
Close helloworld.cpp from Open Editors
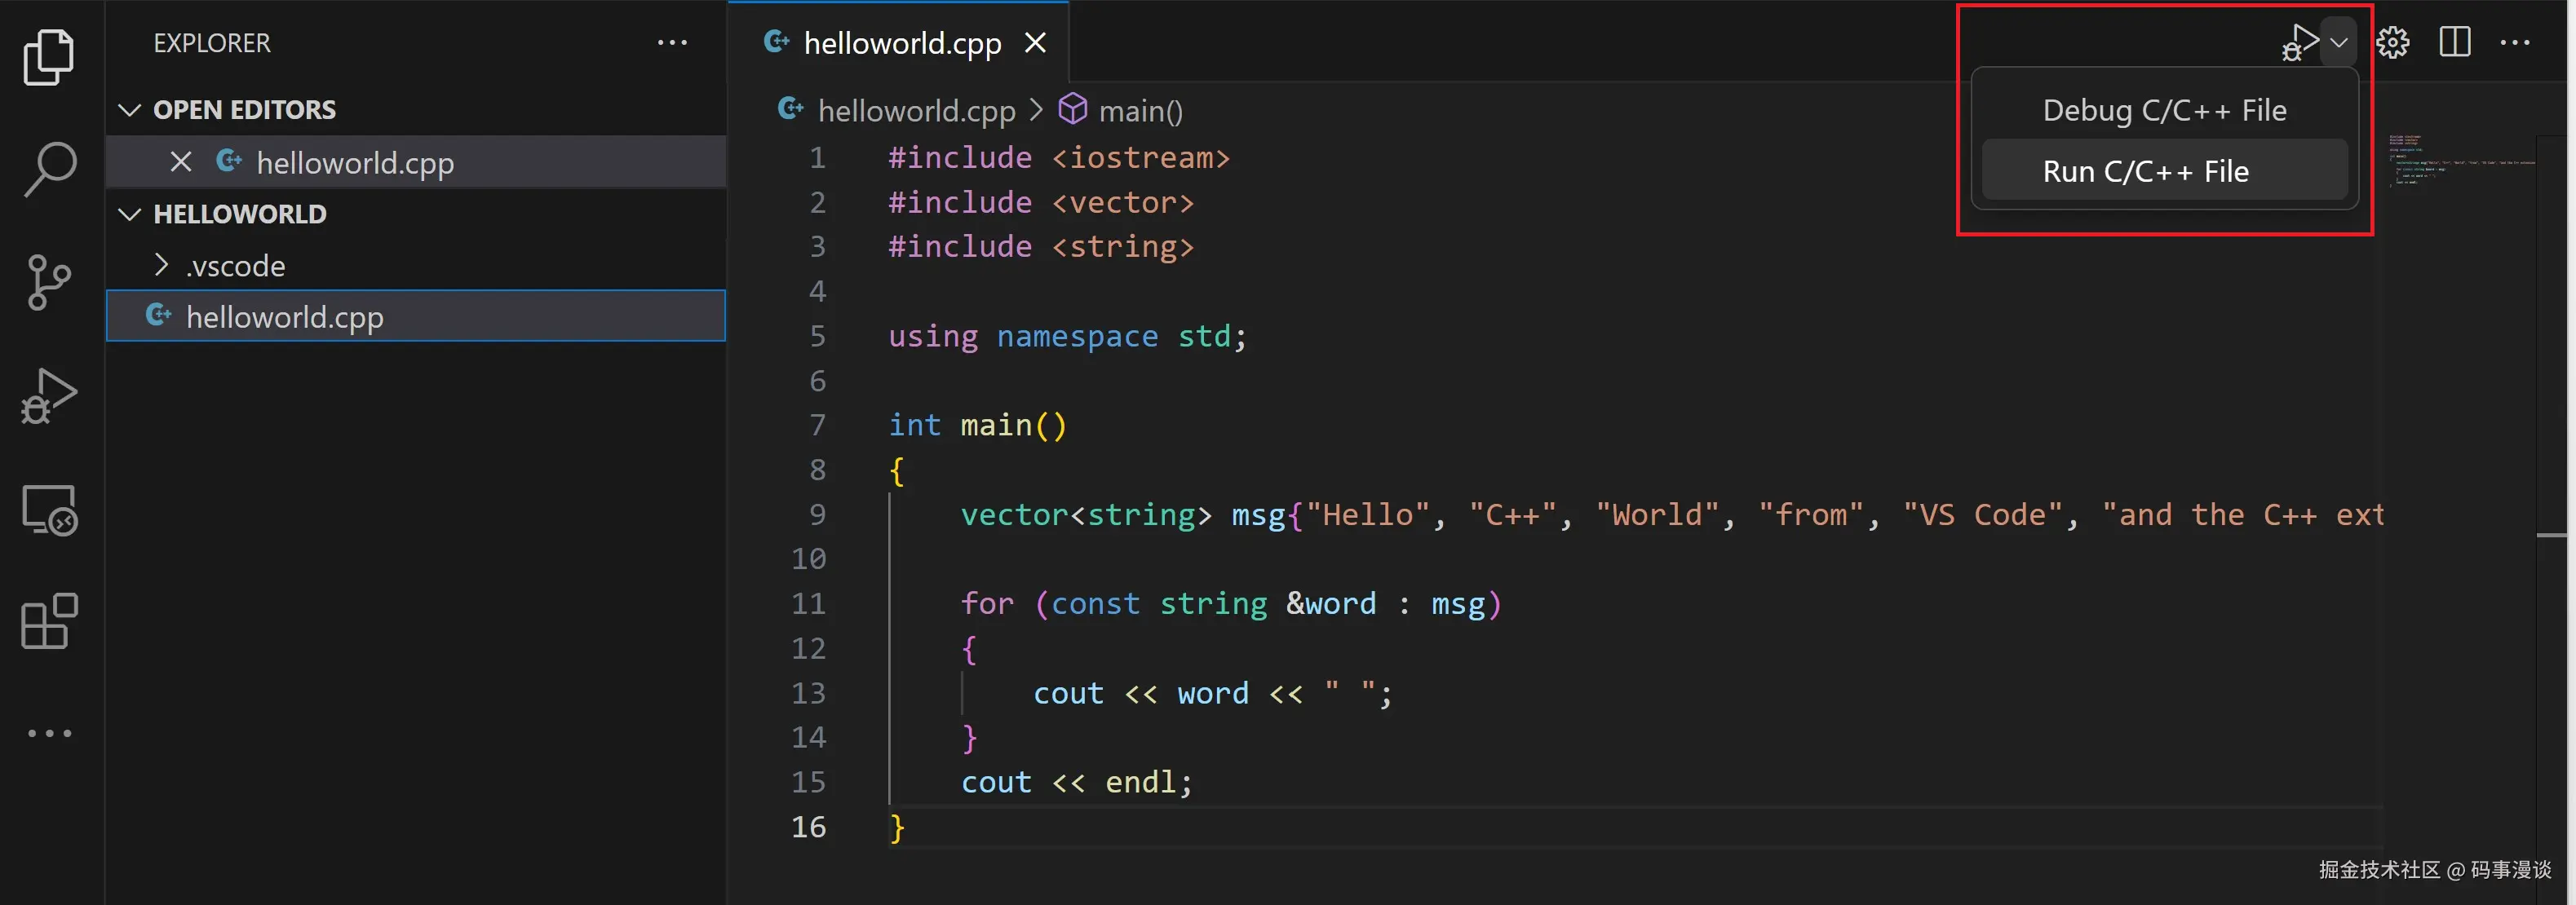pos(180,161)
